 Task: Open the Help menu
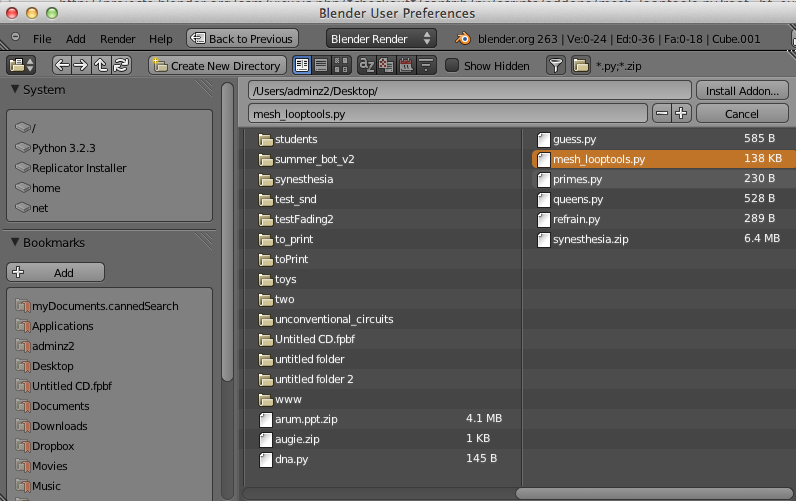(x=160, y=39)
